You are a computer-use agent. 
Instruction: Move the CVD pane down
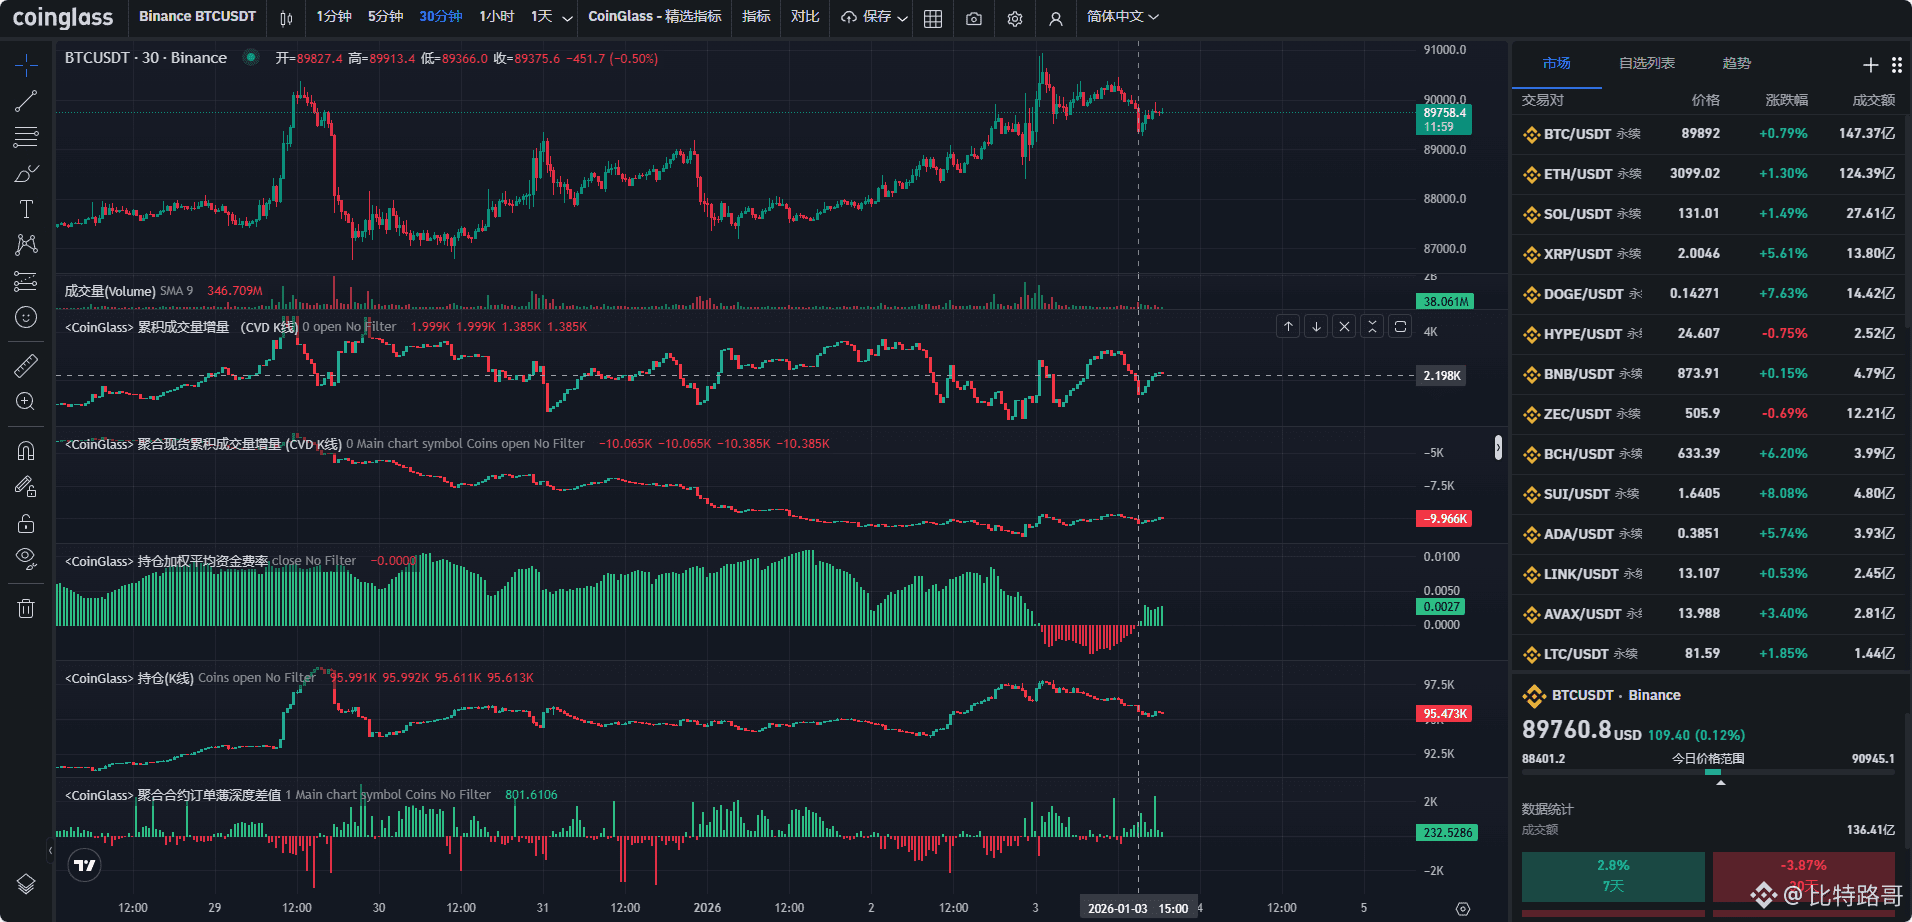coord(1317,326)
